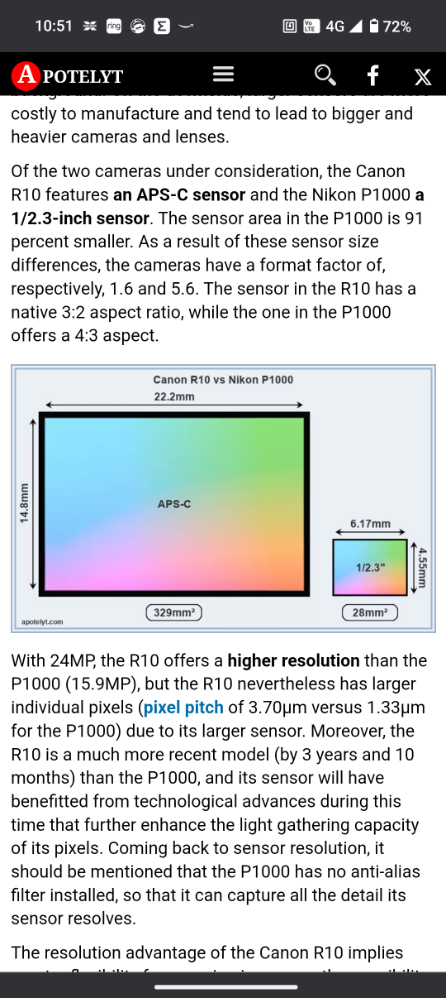This screenshot has height=998, width=446.
Task: Go home via the Apotelyt logo
Action: click(67, 76)
